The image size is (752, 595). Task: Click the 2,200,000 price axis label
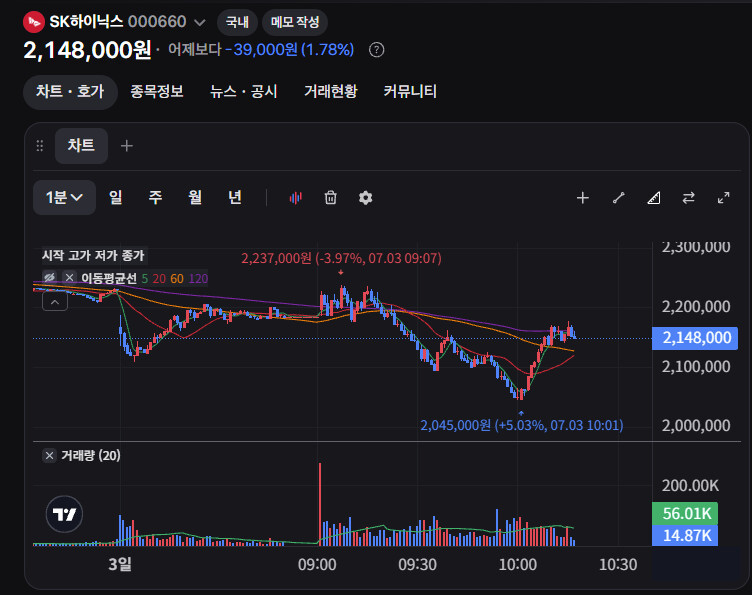pyautogui.click(x=696, y=307)
